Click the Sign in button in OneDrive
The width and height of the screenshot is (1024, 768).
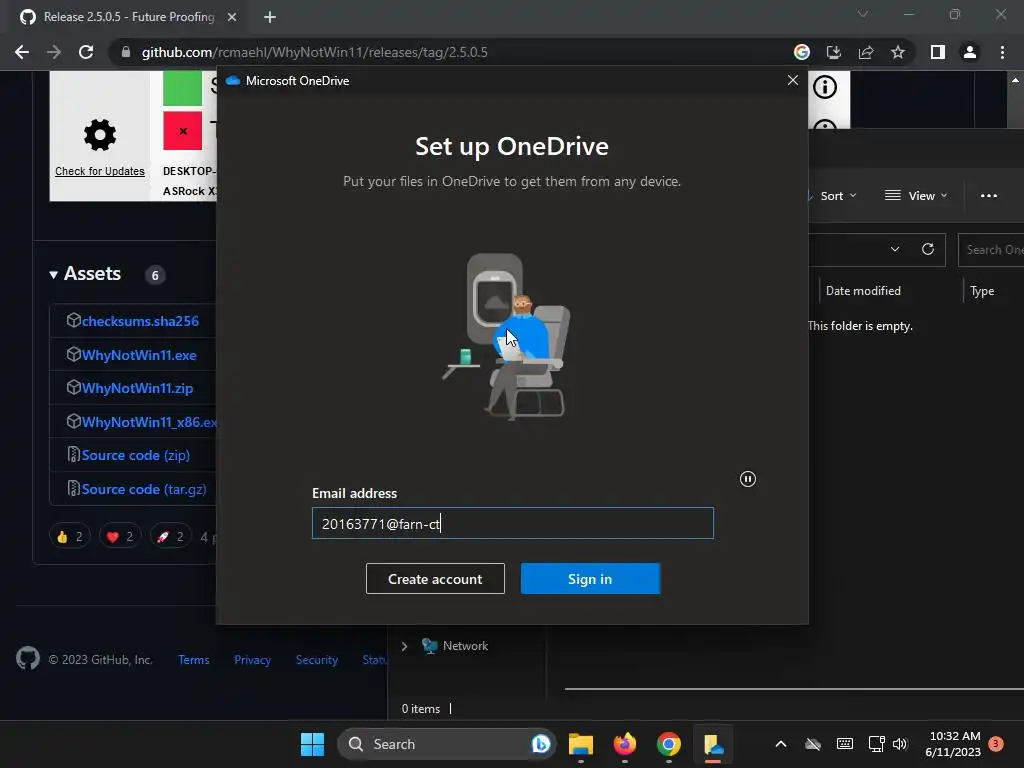590,579
